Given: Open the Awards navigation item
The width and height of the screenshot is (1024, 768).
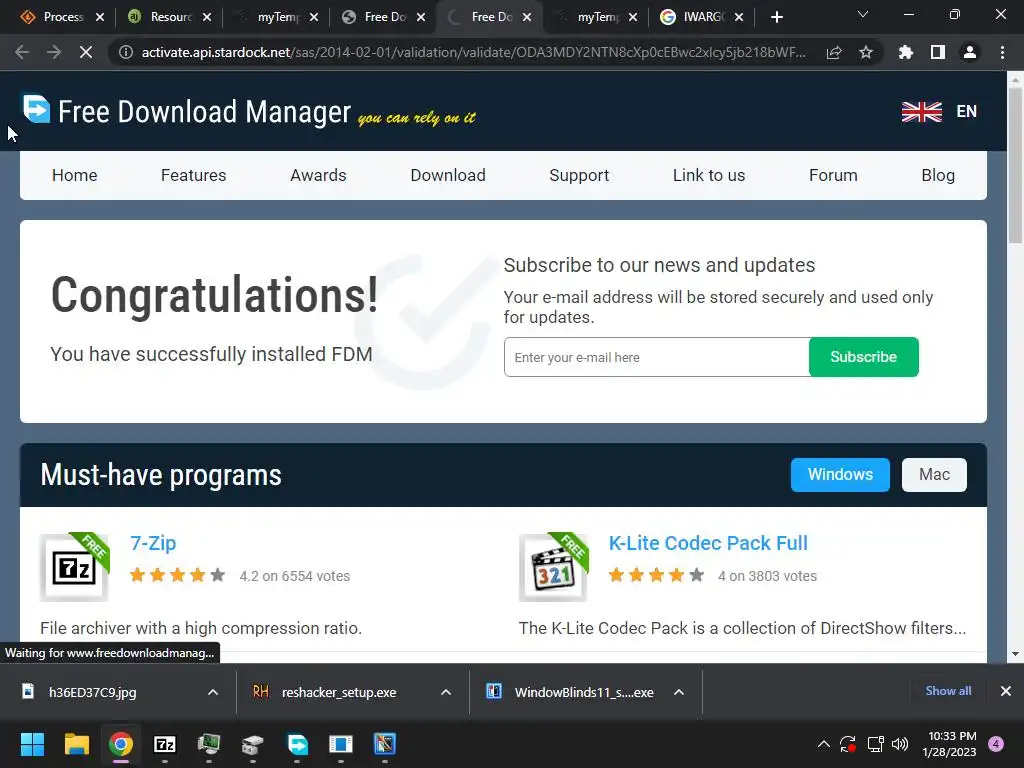Looking at the screenshot, I should tap(318, 175).
